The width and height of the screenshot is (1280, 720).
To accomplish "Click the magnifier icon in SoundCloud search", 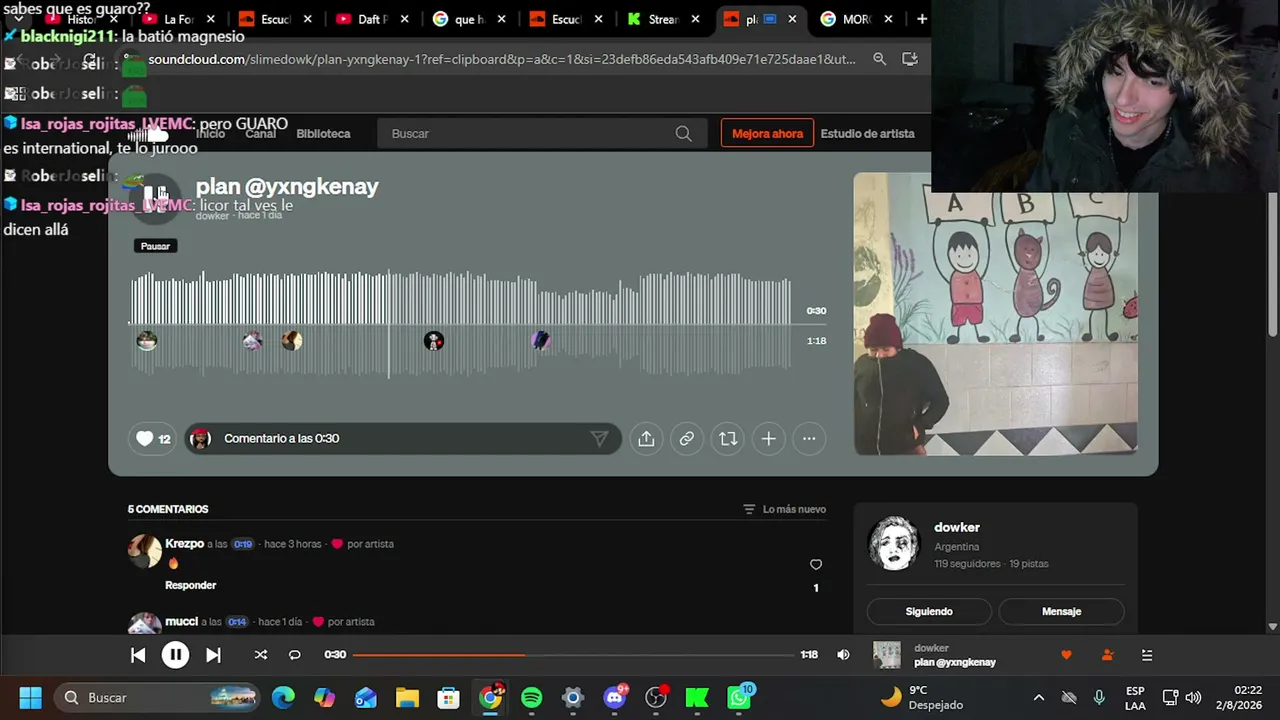I will (683, 133).
